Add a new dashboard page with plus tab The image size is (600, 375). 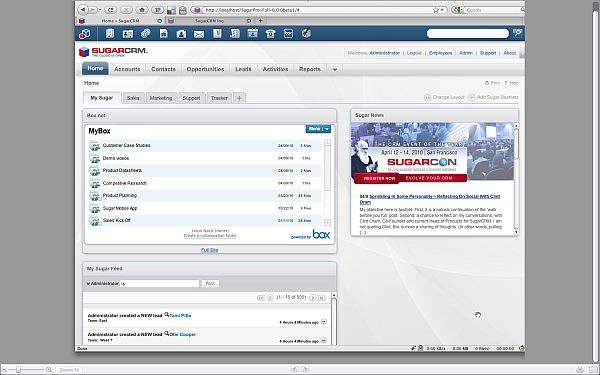pos(239,98)
